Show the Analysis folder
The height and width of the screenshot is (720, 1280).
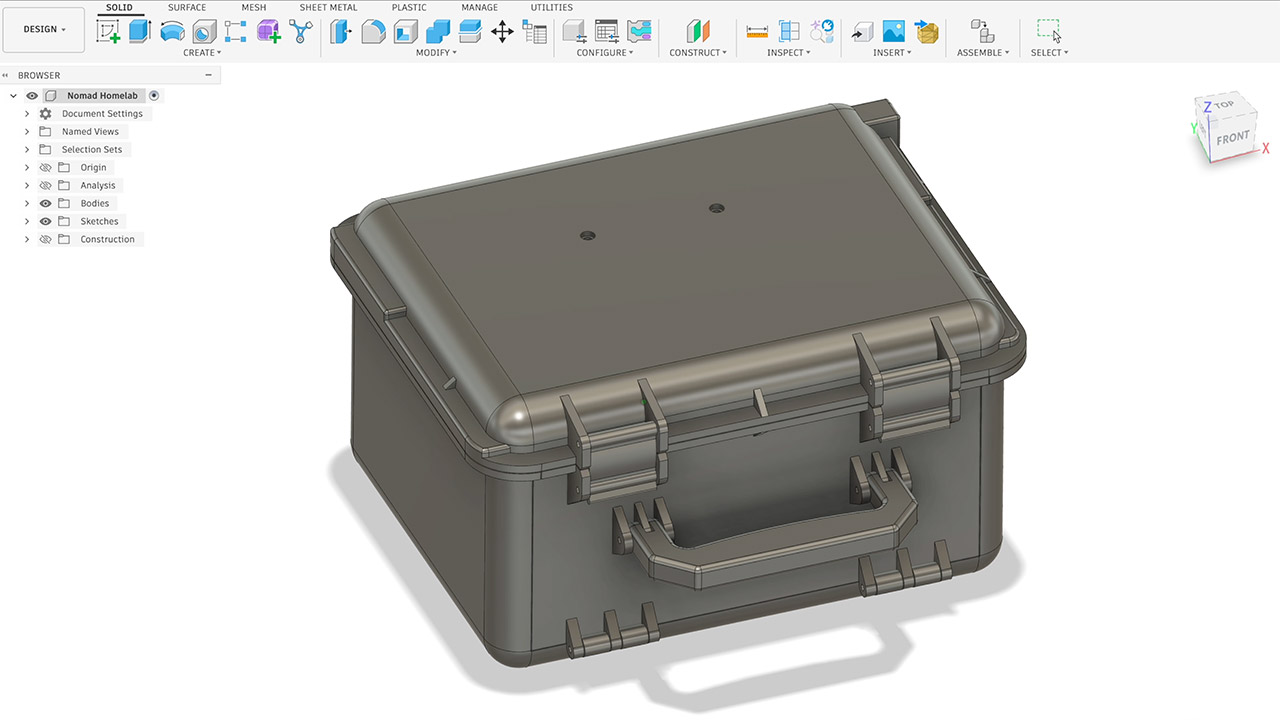tap(45, 186)
